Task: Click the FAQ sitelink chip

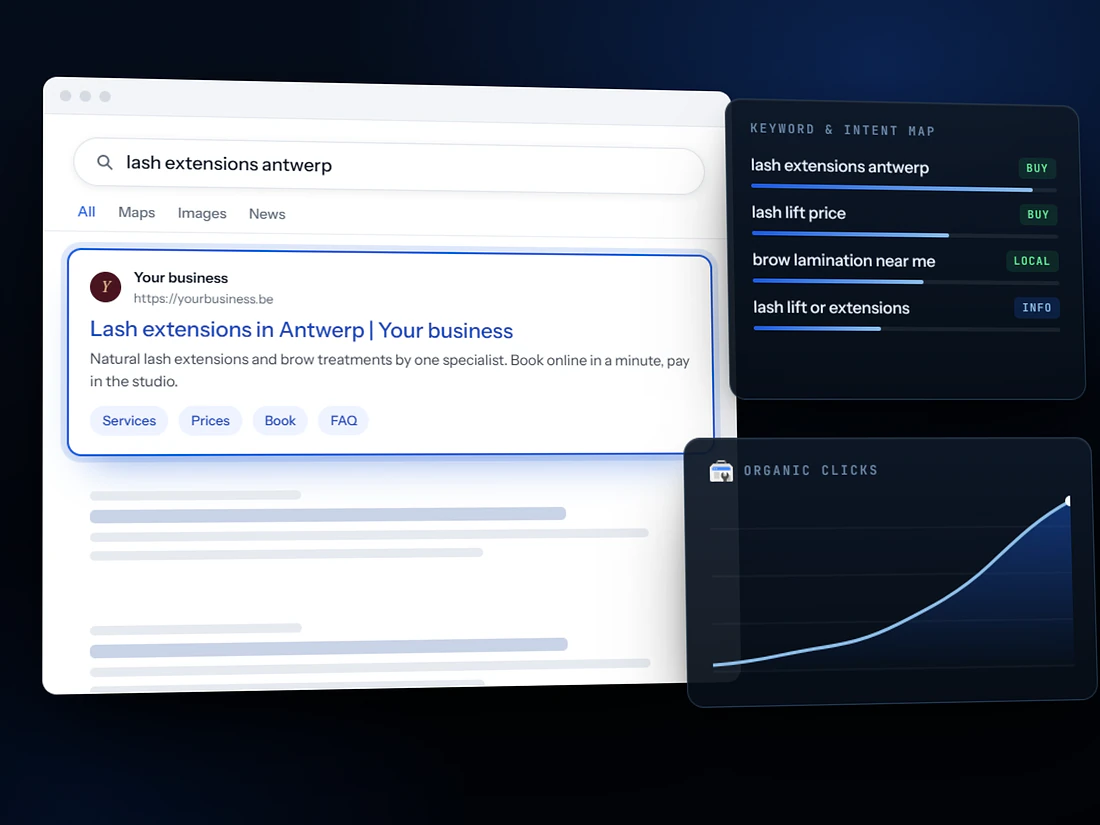Action: (344, 421)
